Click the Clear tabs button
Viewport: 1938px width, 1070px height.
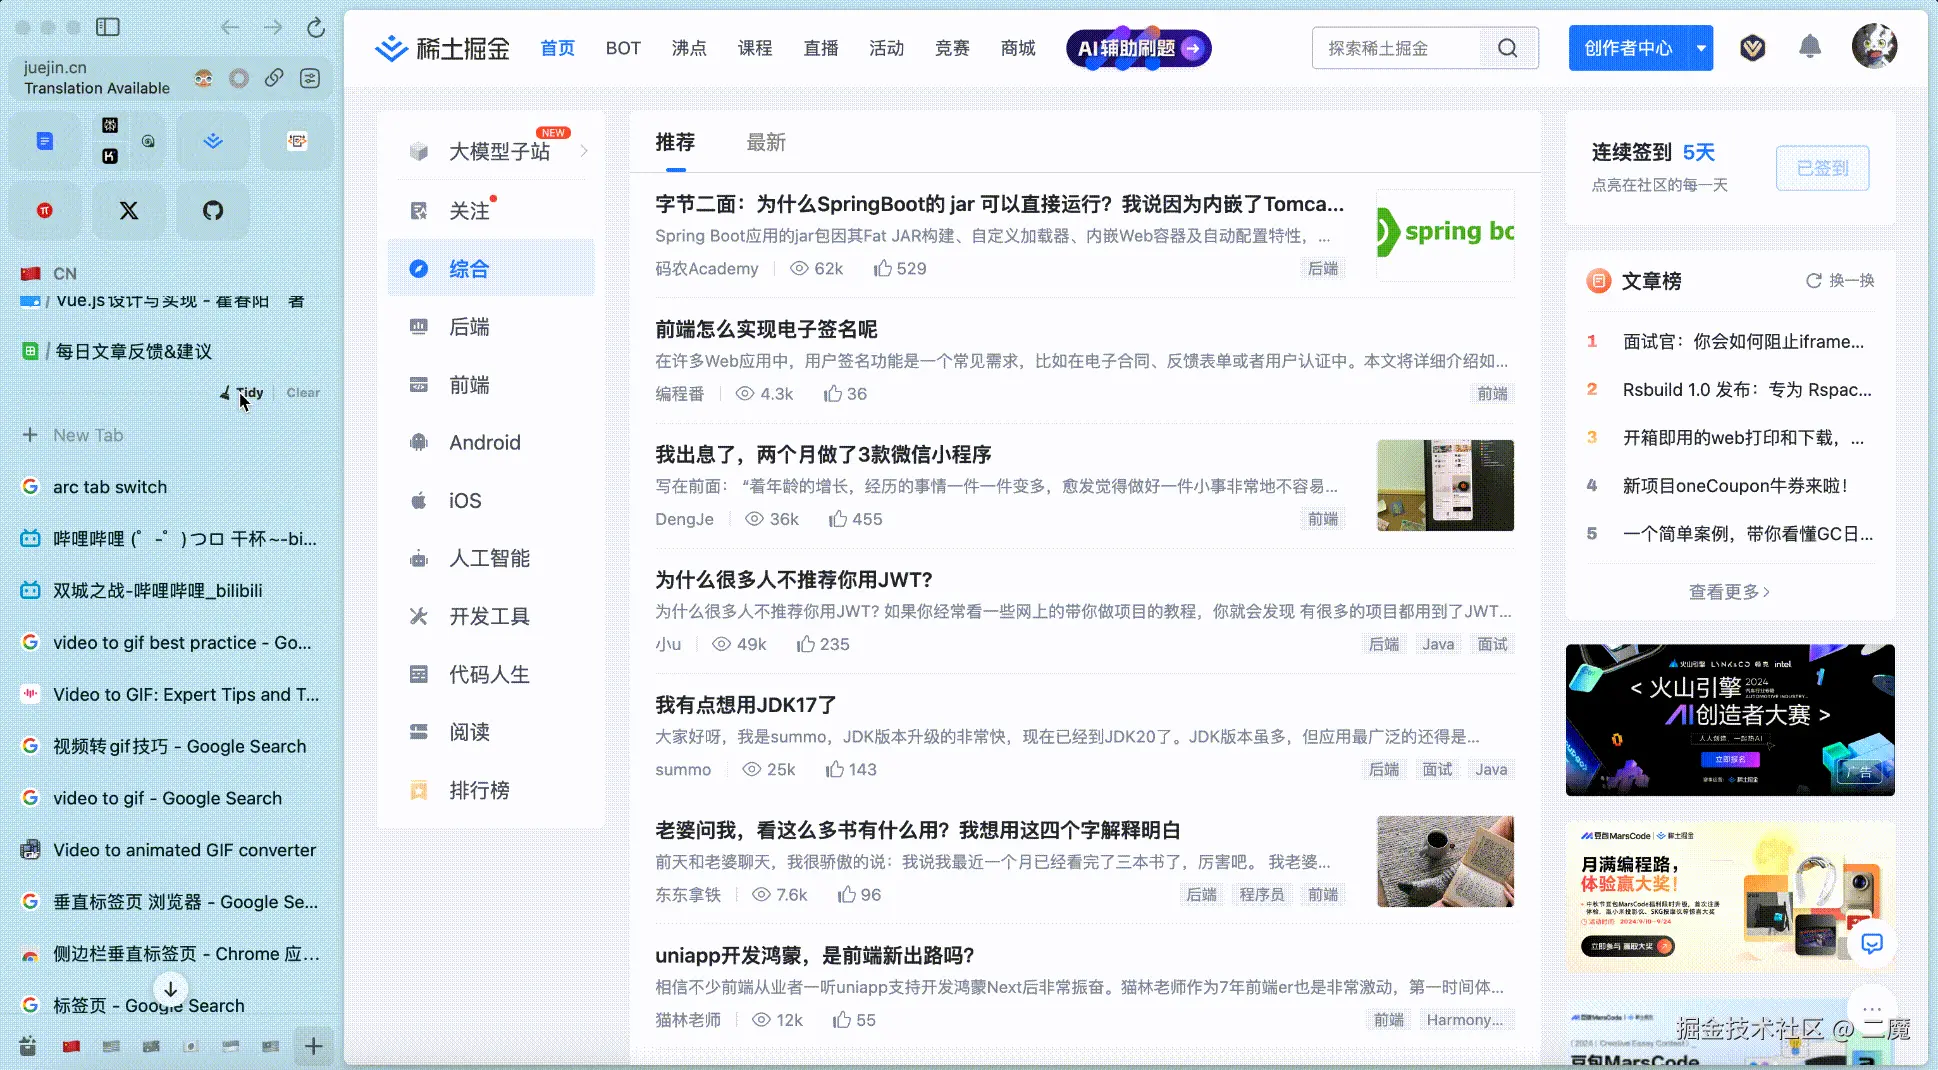[303, 393]
